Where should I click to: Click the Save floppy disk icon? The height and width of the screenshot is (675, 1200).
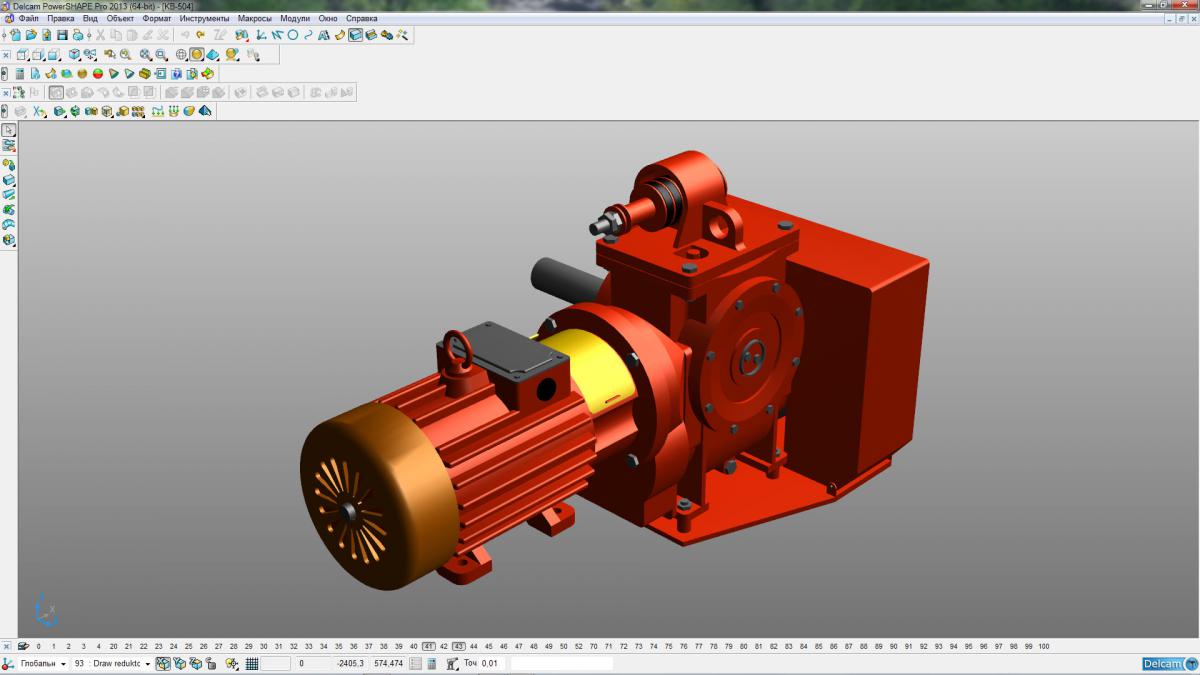(x=62, y=34)
